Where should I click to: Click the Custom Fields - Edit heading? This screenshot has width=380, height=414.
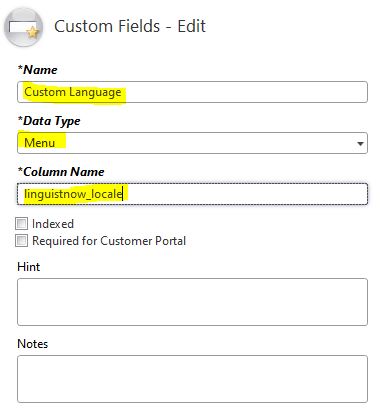point(130,26)
